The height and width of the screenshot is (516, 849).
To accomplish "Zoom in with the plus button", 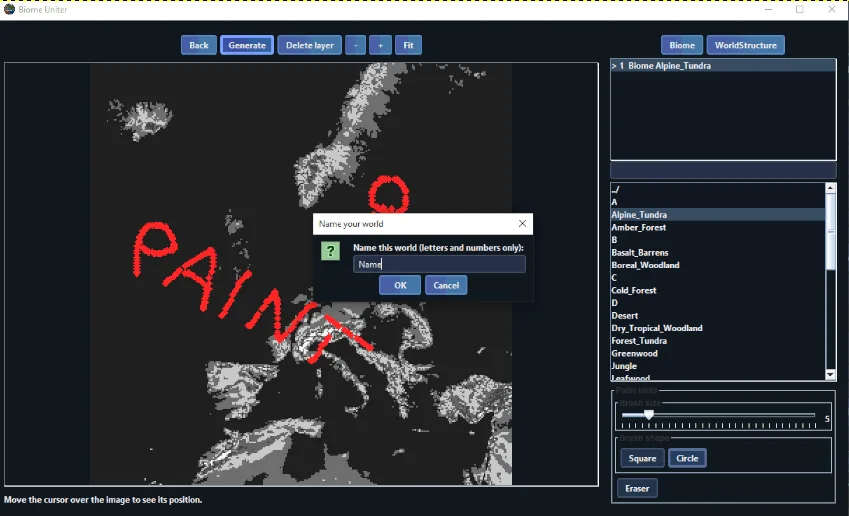I will coord(380,45).
